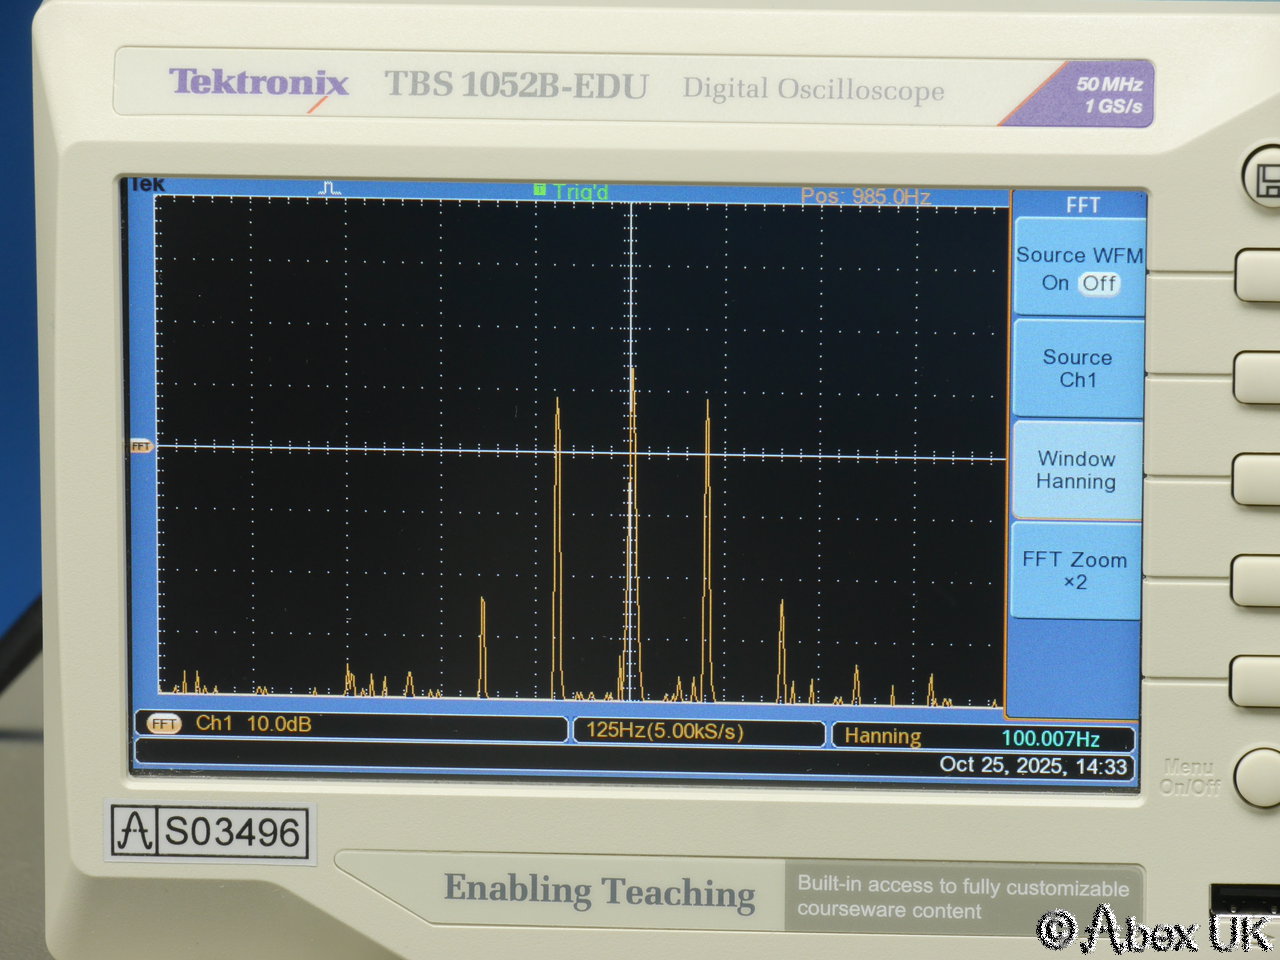Cycle the FFT Zoom ×2 option

(1075, 570)
